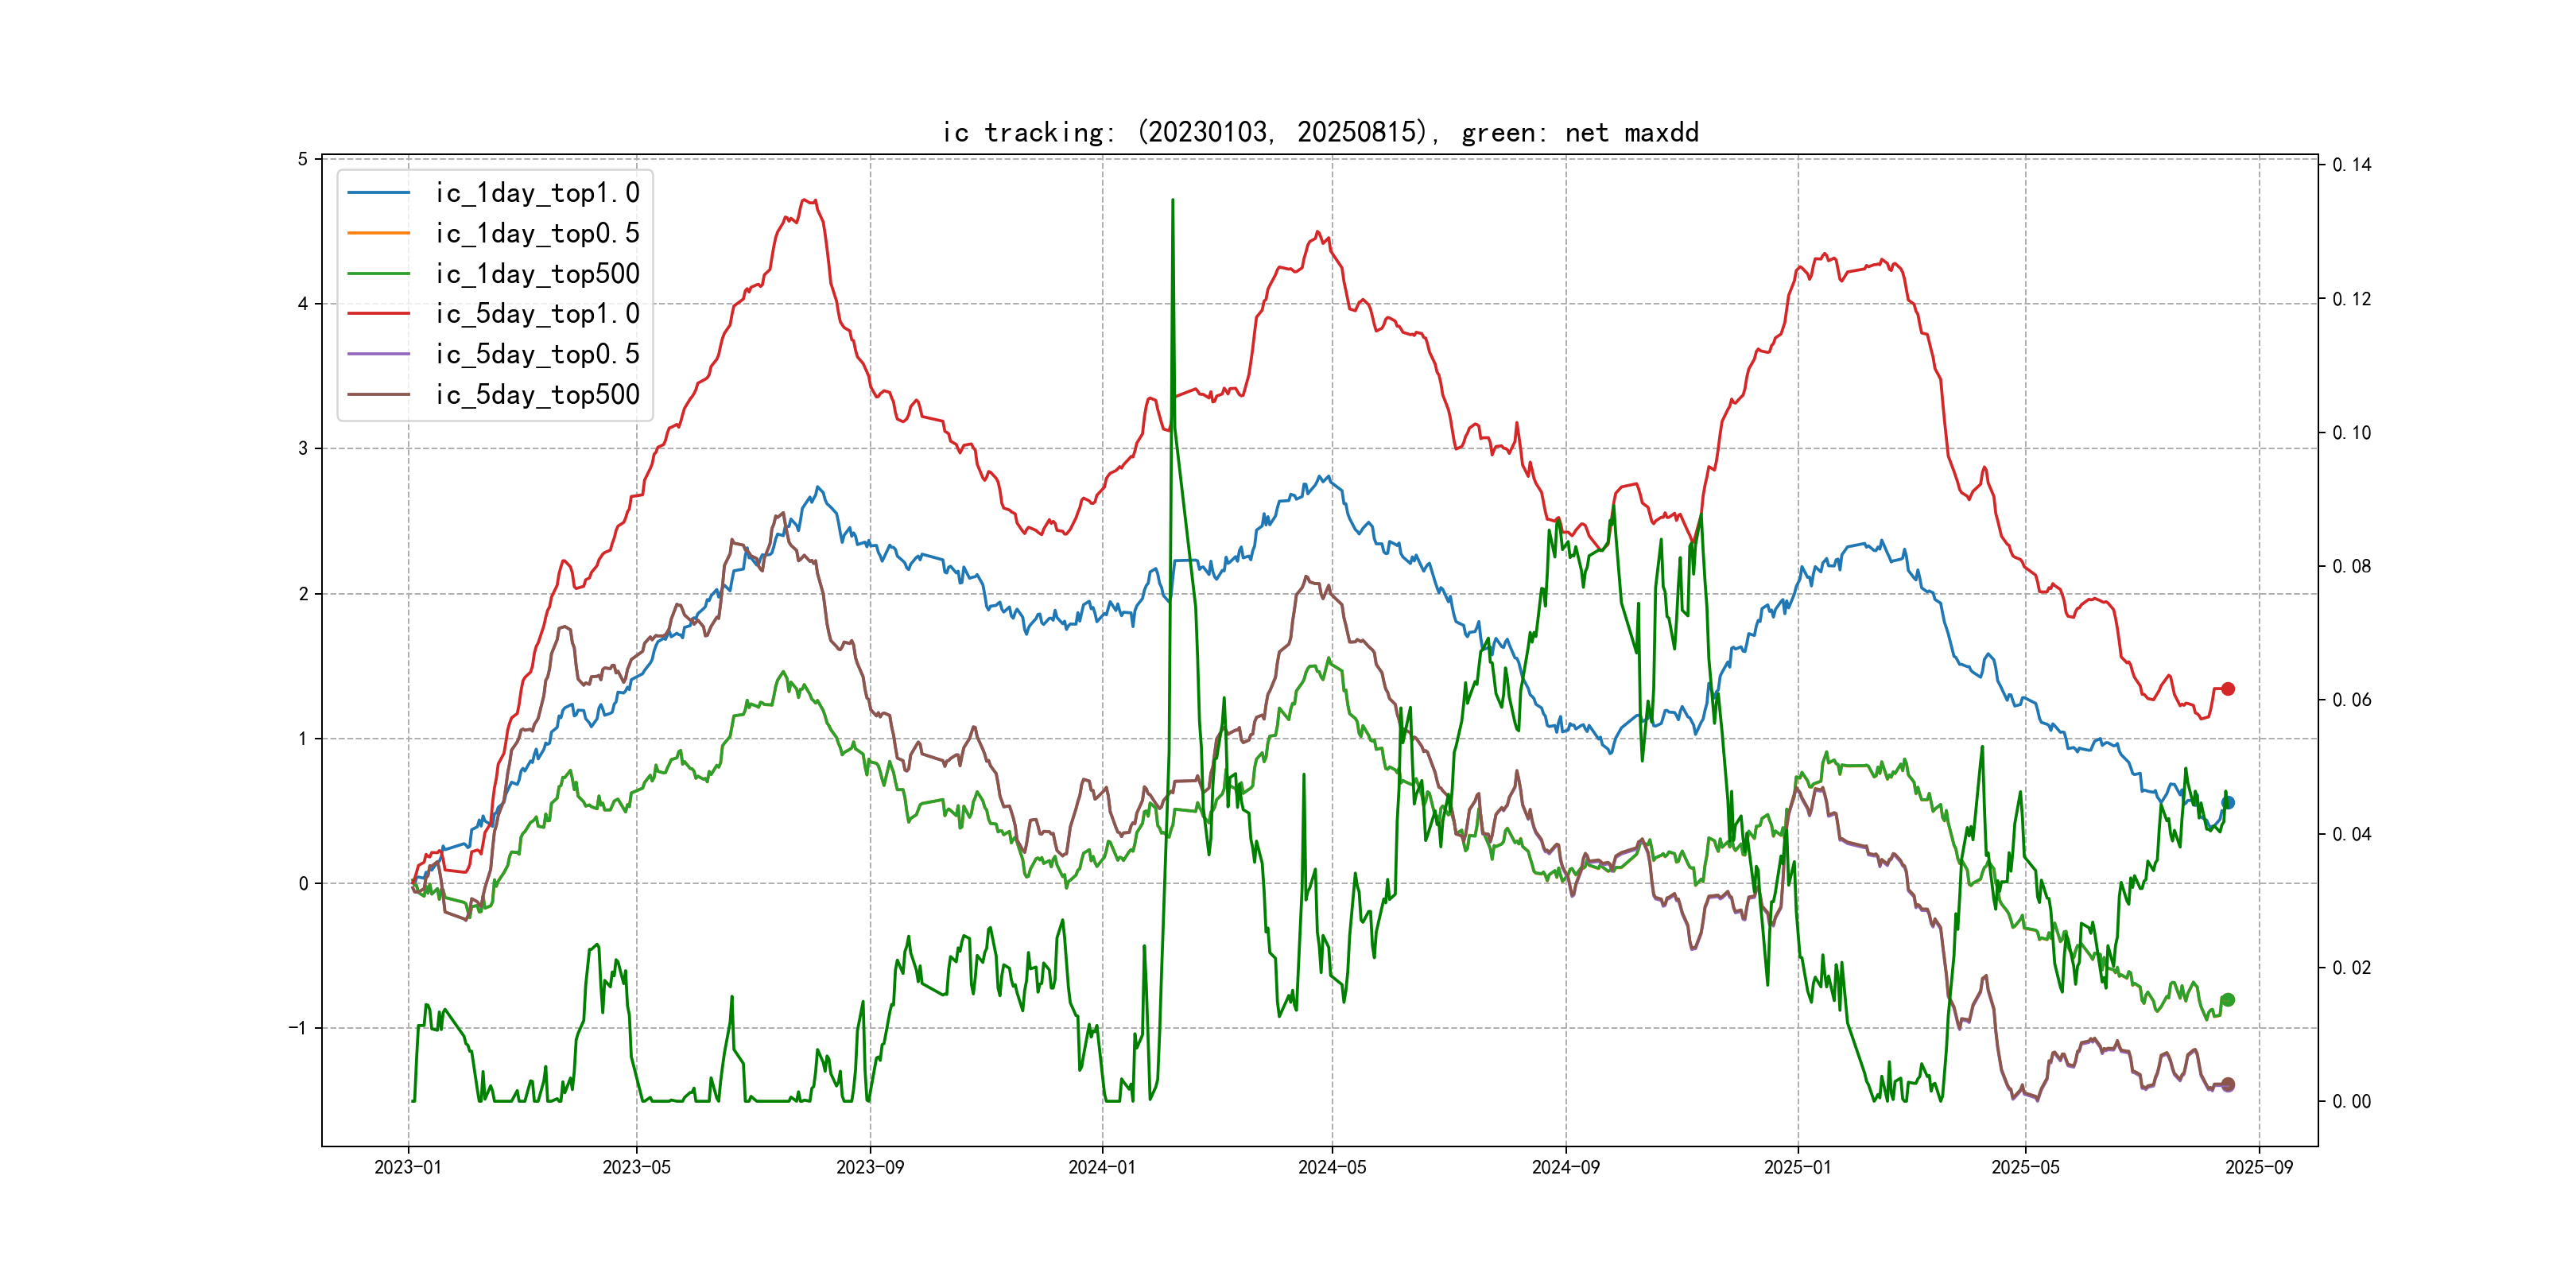Image resolution: width=2576 pixels, height=1288 pixels.
Task: Click the brown end-point marker dot
Action: [x=2227, y=1084]
